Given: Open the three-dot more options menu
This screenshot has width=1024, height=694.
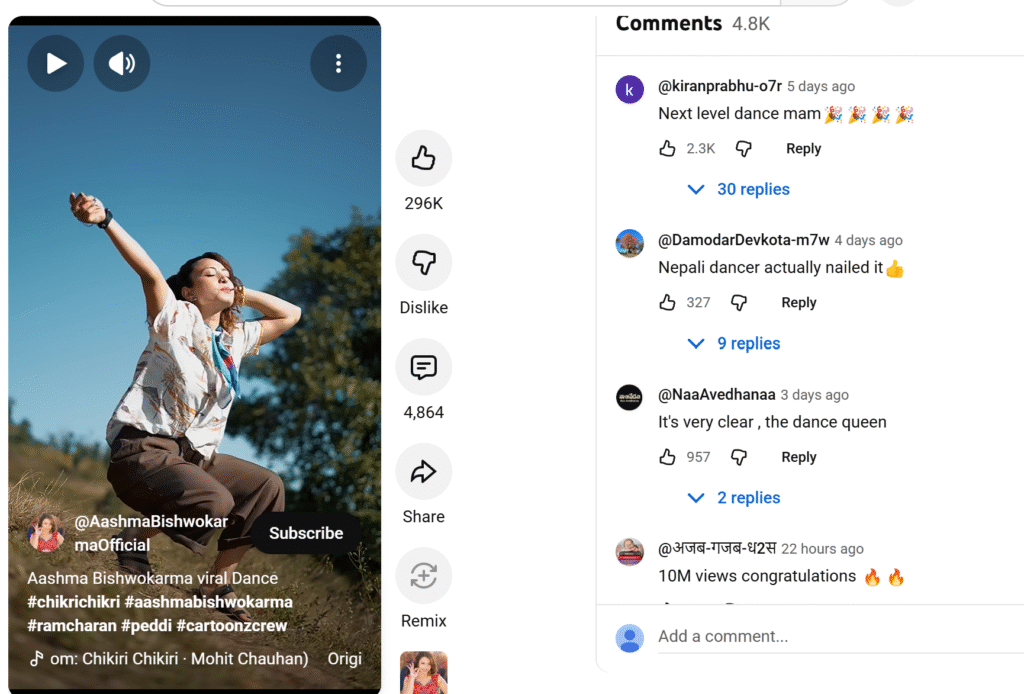Looking at the screenshot, I should pos(338,63).
